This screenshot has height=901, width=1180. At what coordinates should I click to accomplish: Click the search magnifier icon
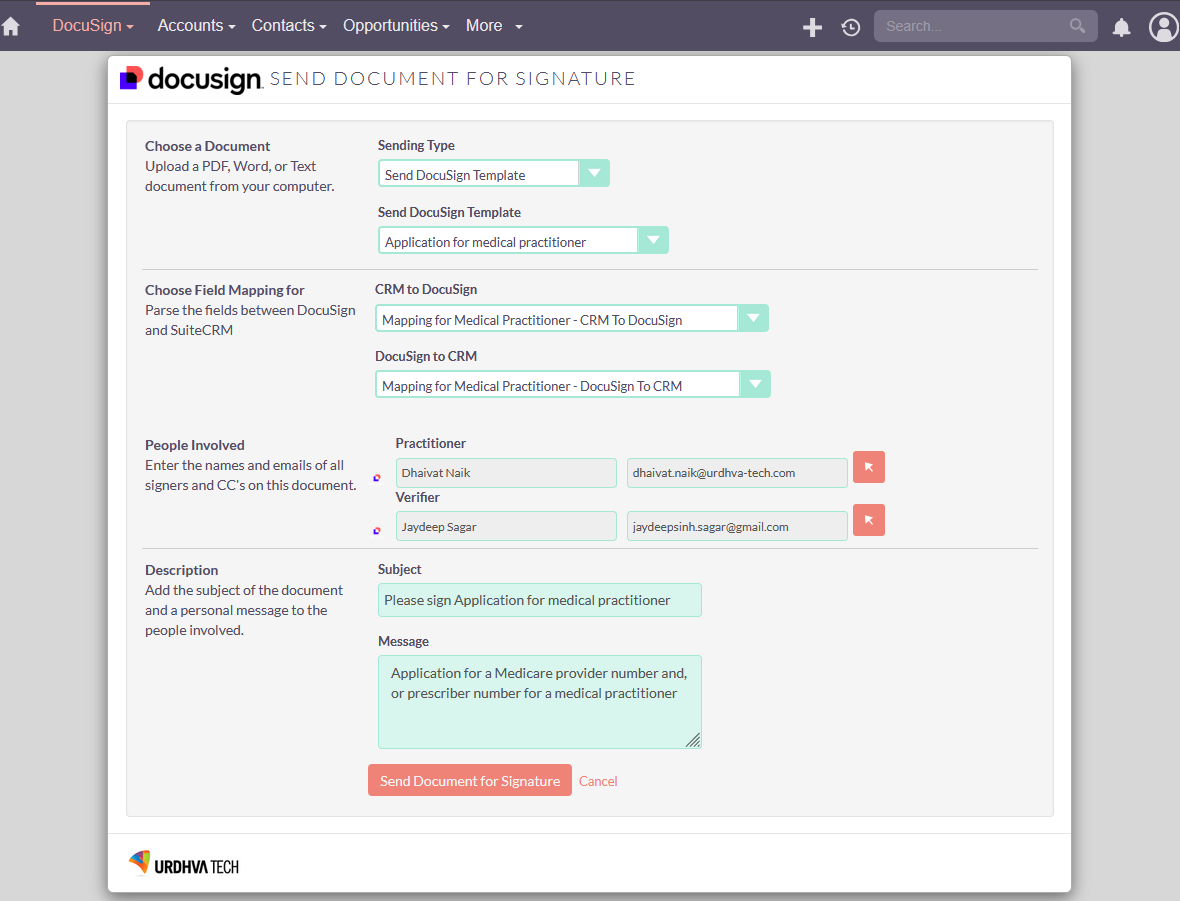pyautogui.click(x=1077, y=26)
